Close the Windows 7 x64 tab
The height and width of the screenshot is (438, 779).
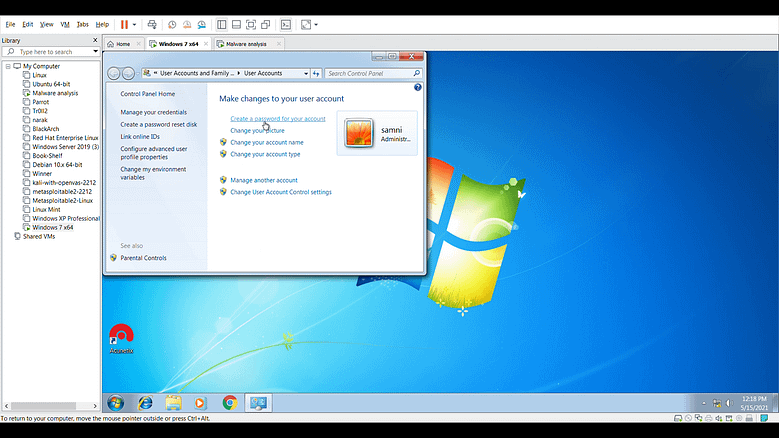(x=206, y=44)
